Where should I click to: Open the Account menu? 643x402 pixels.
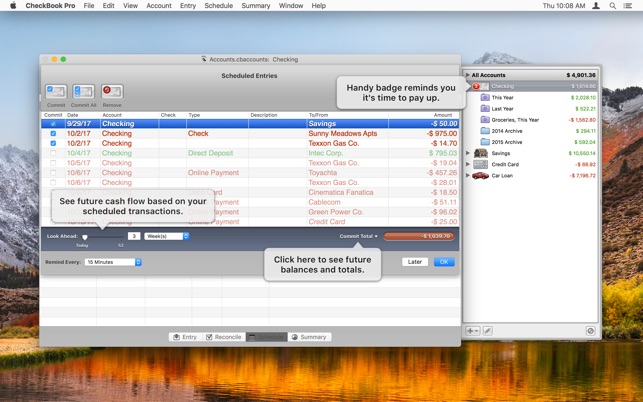159,6
